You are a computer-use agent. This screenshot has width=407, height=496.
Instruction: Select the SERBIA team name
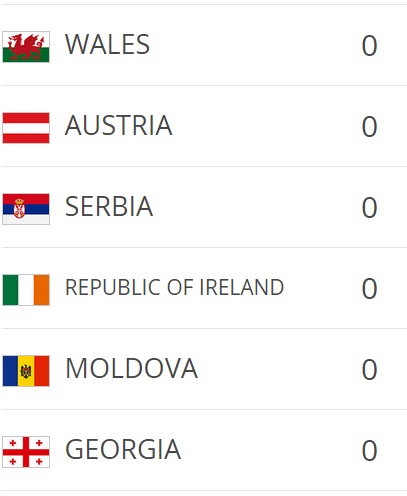point(109,206)
